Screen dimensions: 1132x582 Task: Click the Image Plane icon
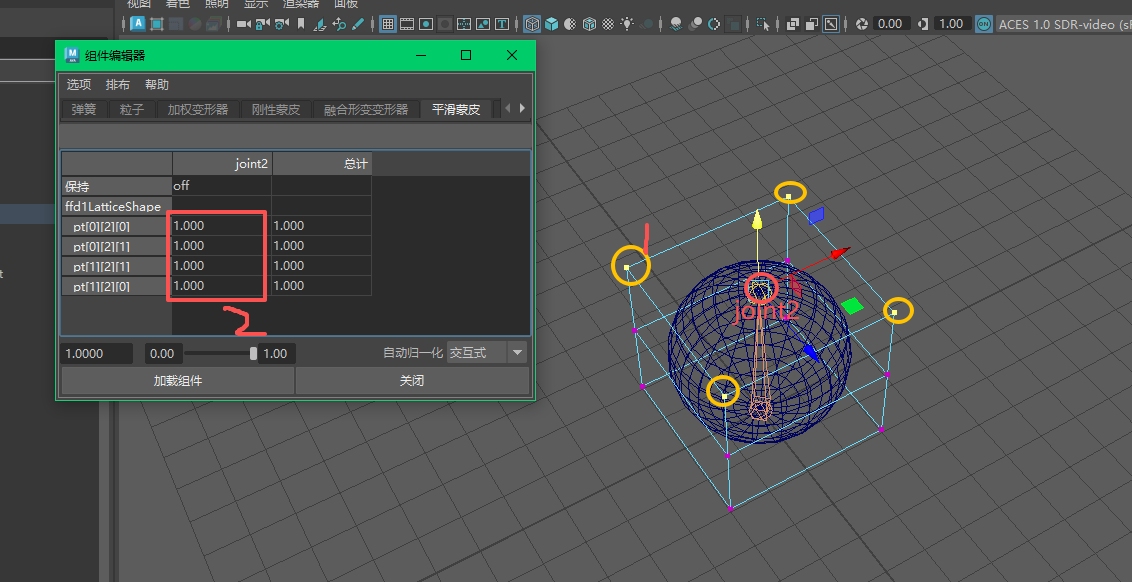tap(320, 24)
